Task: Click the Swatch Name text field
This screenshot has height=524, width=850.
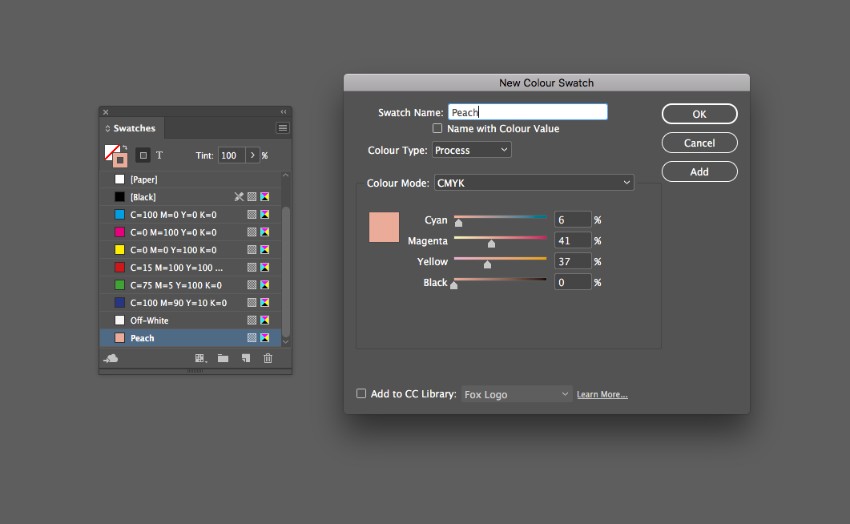Action: pos(527,113)
